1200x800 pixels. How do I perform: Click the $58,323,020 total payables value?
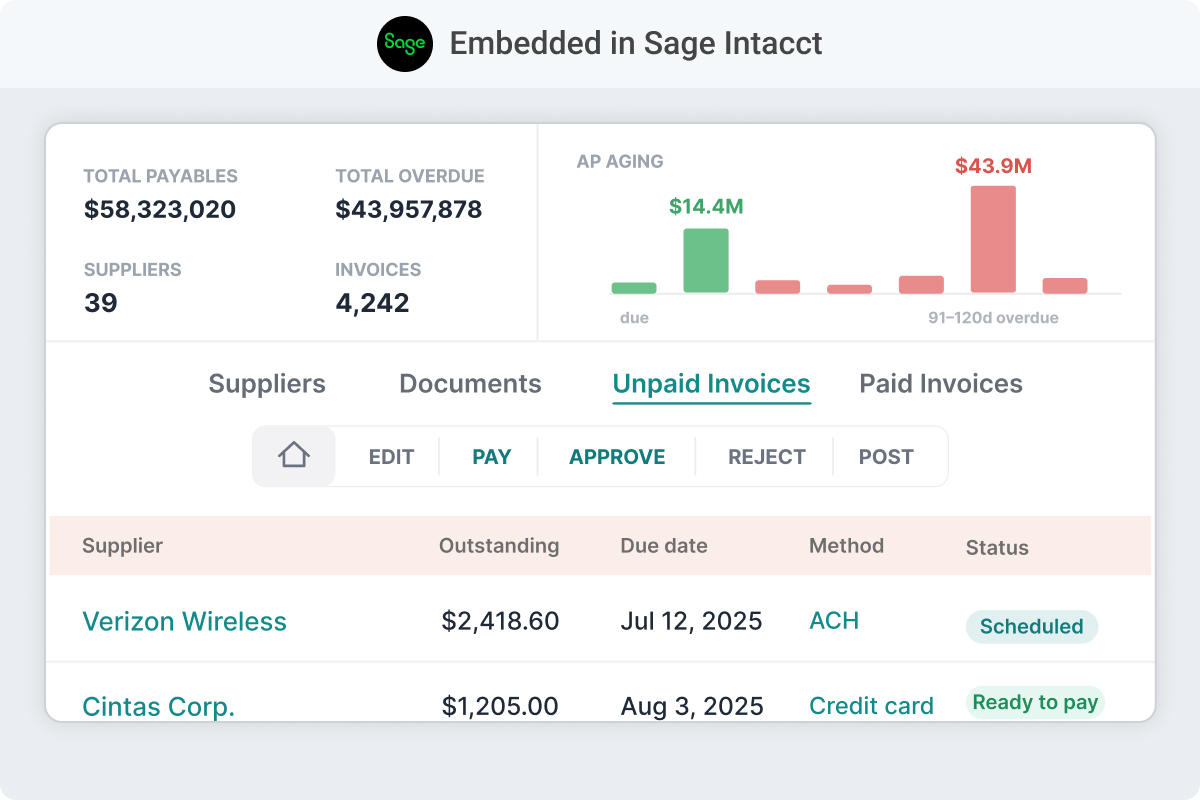tap(160, 210)
